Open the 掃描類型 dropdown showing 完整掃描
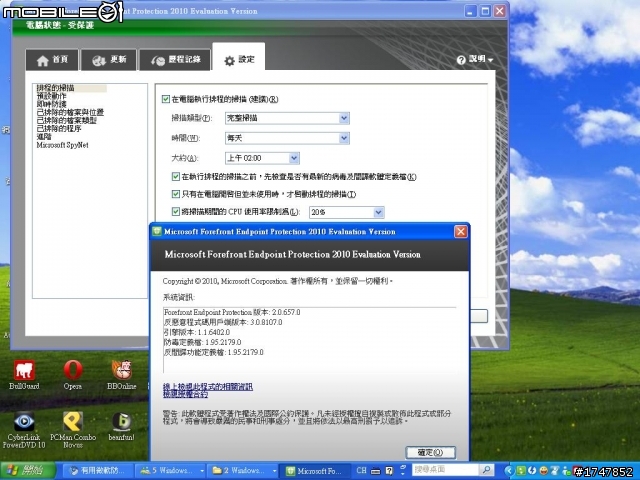Screen dimensions: 640x480 (287, 118)
